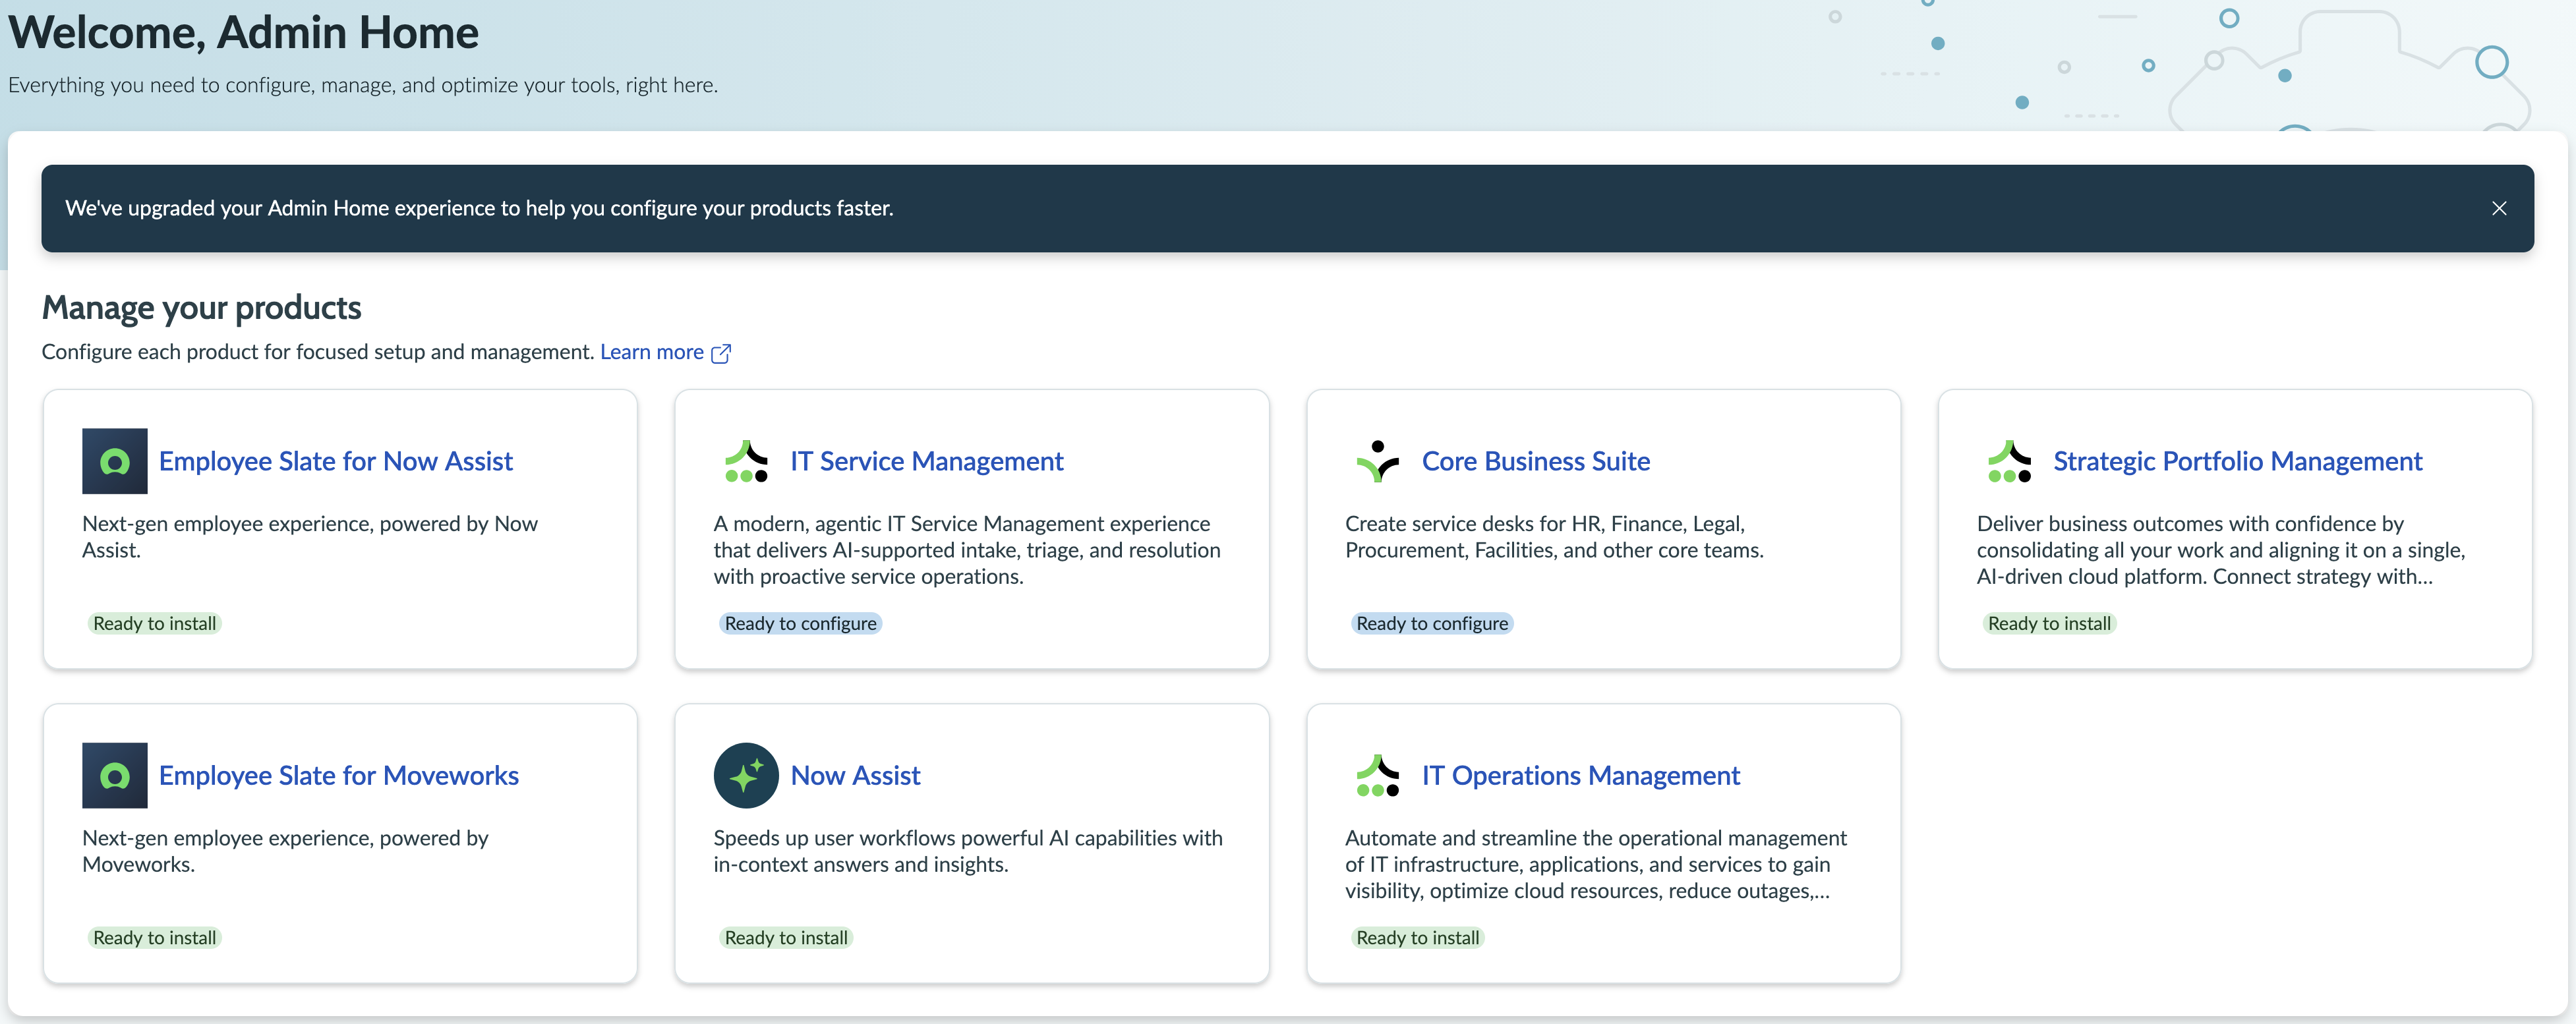Click Ready to configure badge on Core Business Suite
Viewport: 2576px width, 1024px height.
pos(1432,623)
